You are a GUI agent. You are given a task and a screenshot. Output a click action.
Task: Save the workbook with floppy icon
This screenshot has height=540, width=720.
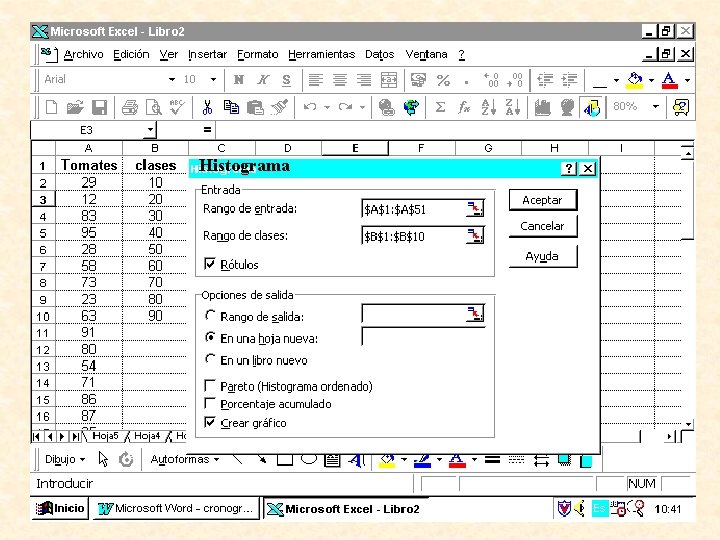[x=99, y=107]
